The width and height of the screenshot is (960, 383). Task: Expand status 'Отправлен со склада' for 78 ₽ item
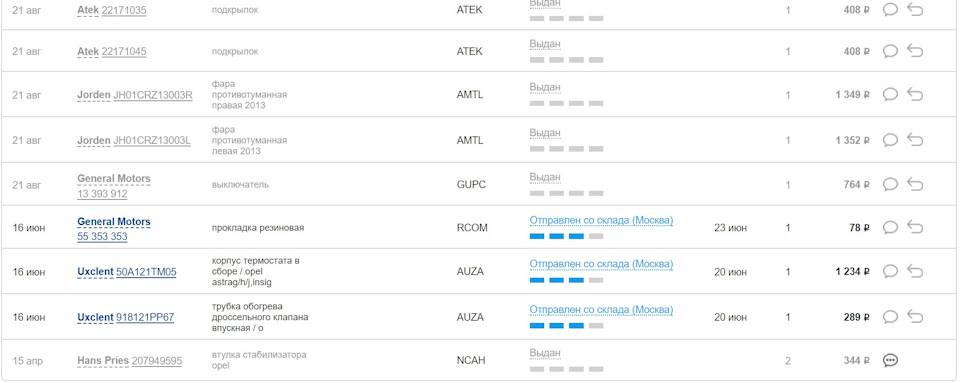(x=601, y=220)
